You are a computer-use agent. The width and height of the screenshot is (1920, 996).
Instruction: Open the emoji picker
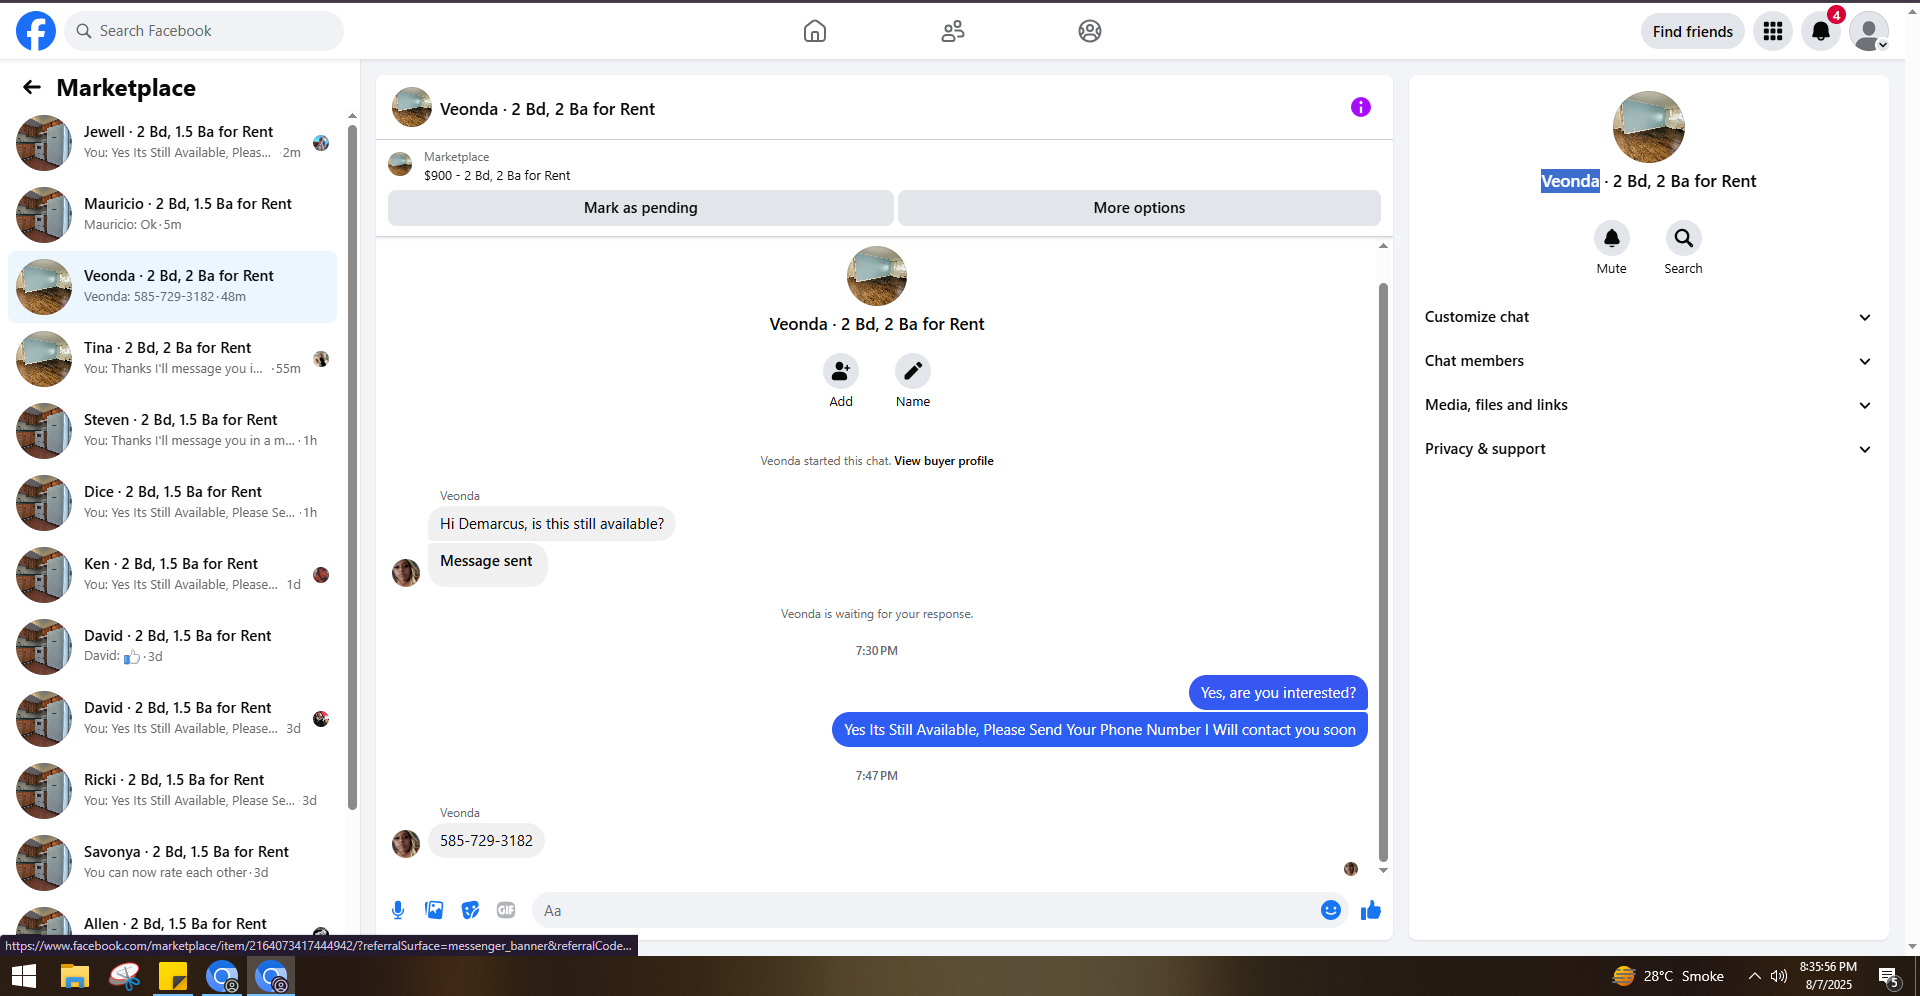(1331, 910)
